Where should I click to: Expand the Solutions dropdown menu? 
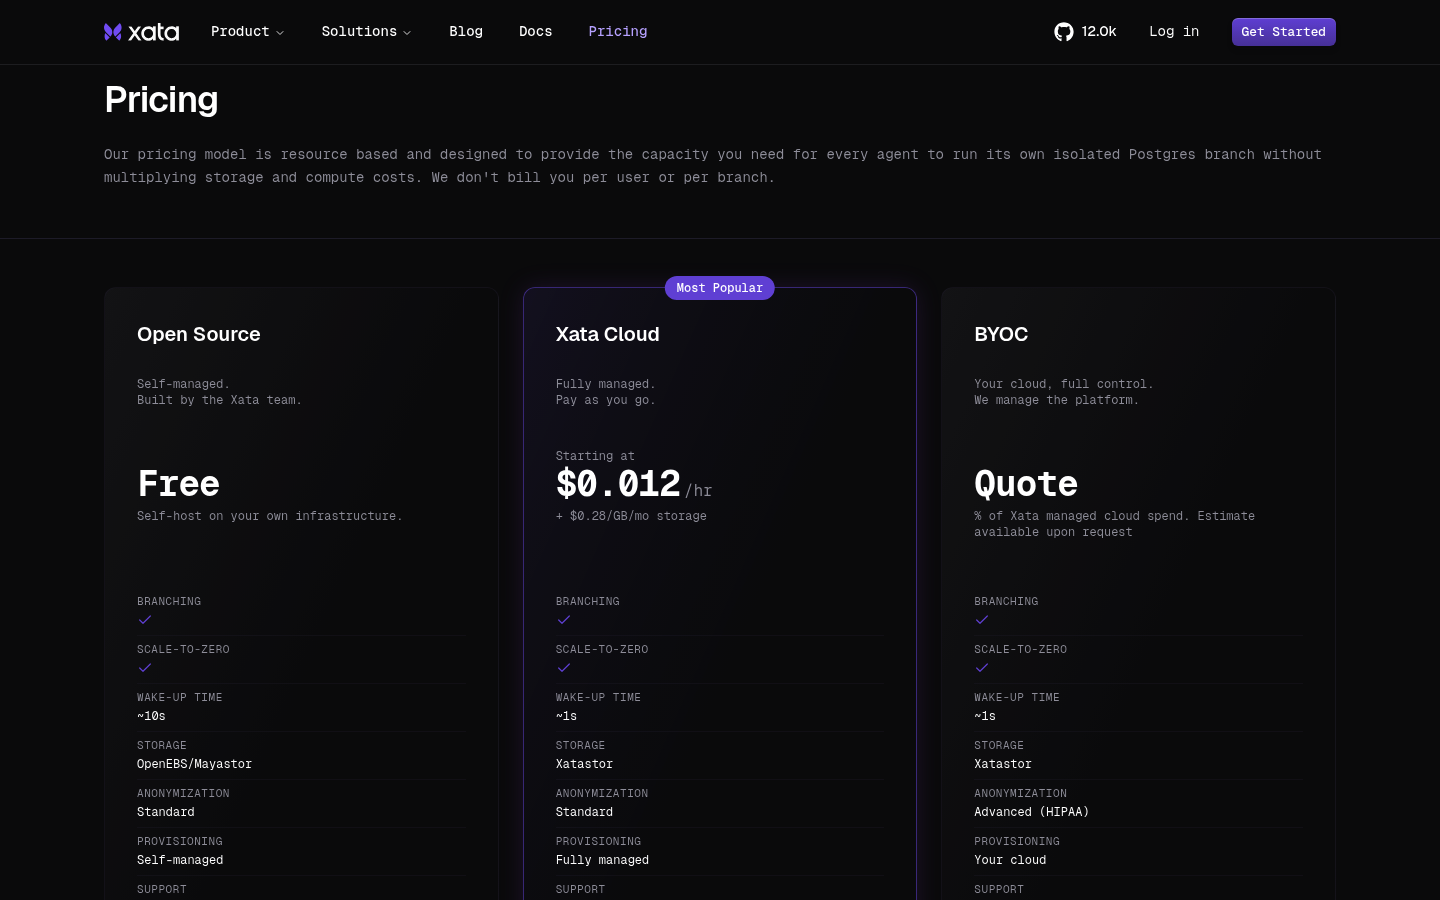click(x=366, y=32)
